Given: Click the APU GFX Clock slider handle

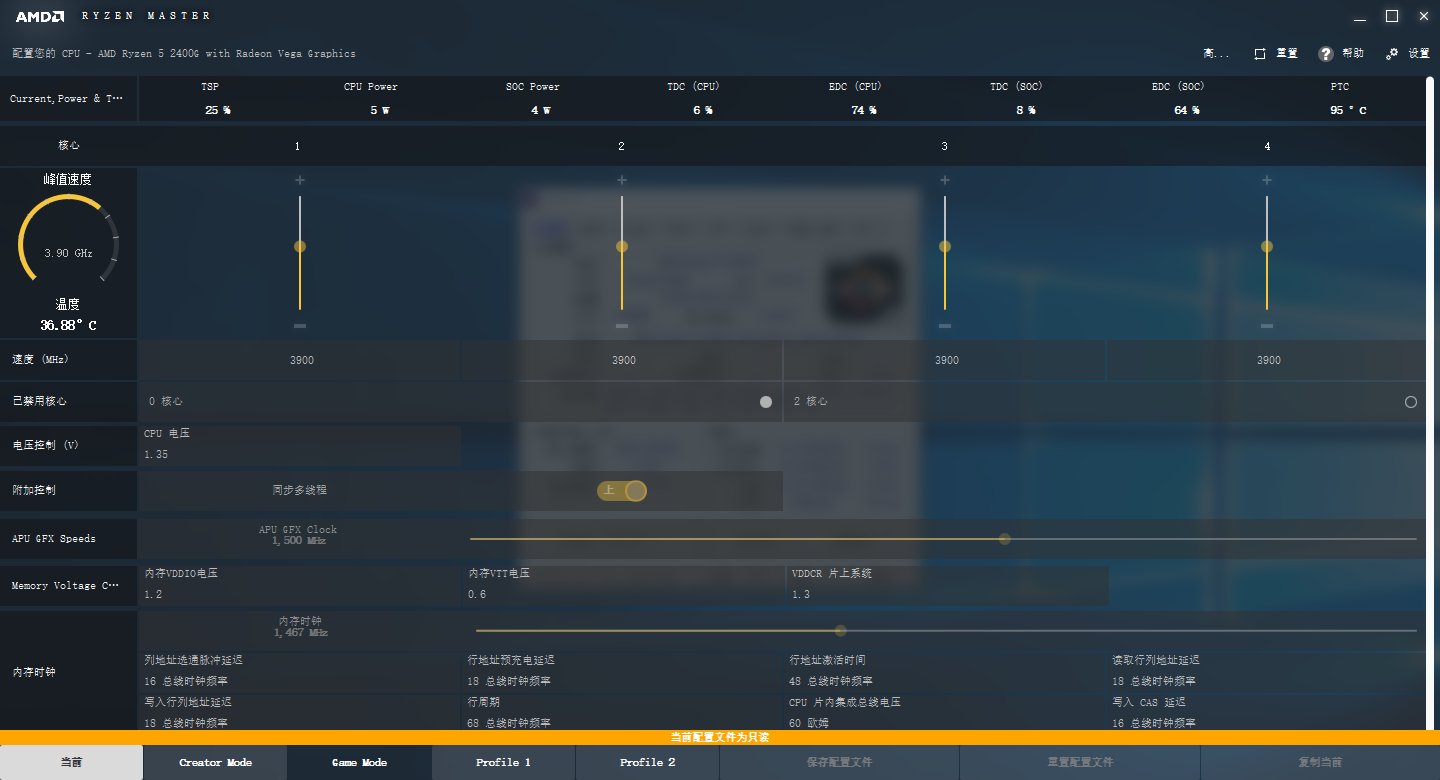Looking at the screenshot, I should pos(1005,539).
